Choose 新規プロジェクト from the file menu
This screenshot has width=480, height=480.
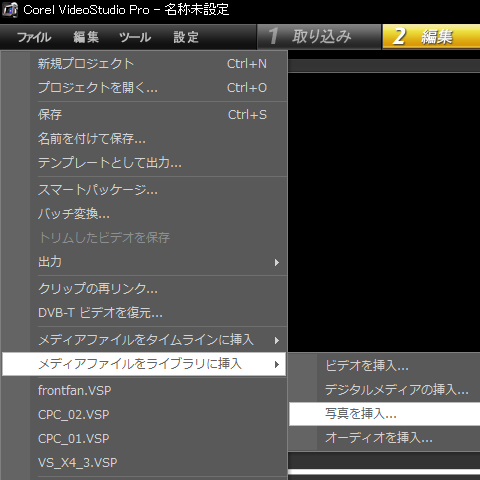point(144,64)
